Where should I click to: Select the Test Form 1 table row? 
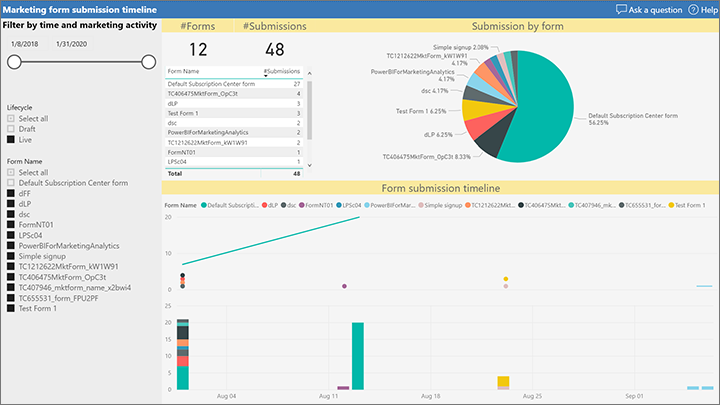(234, 113)
